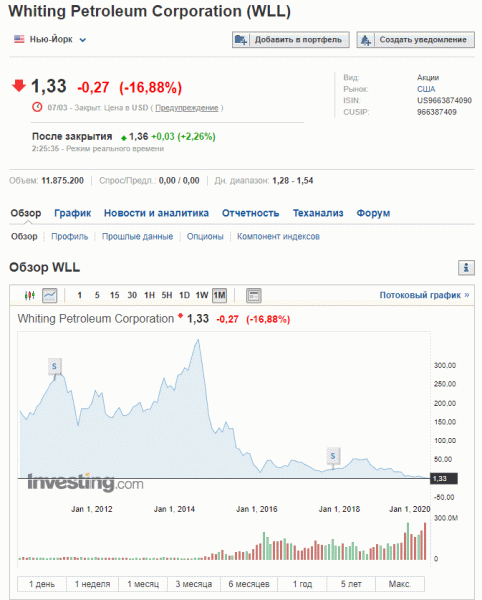Set chart interval to 5H
This screenshot has height=600, width=482.
(x=167, y=295)
